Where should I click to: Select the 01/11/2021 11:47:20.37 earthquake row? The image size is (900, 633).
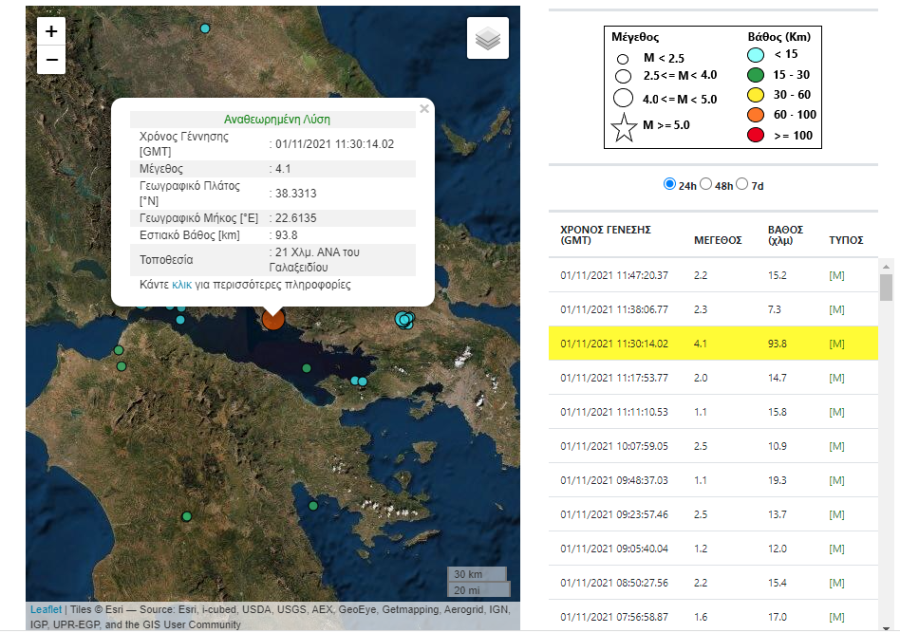pos(713,275)
